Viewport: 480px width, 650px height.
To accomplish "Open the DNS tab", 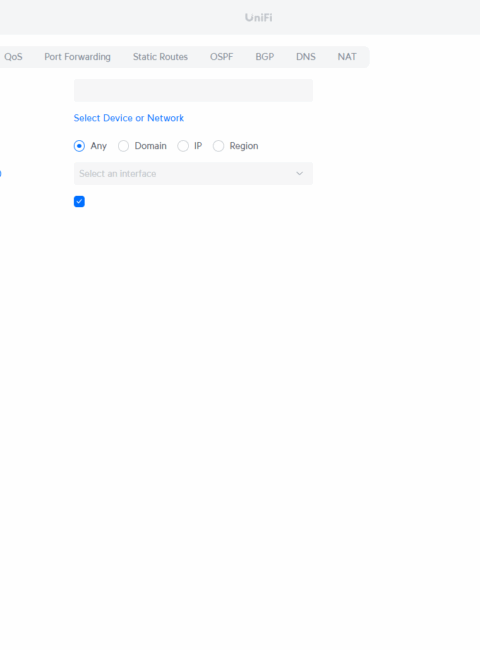I will (x=306, y=57).
